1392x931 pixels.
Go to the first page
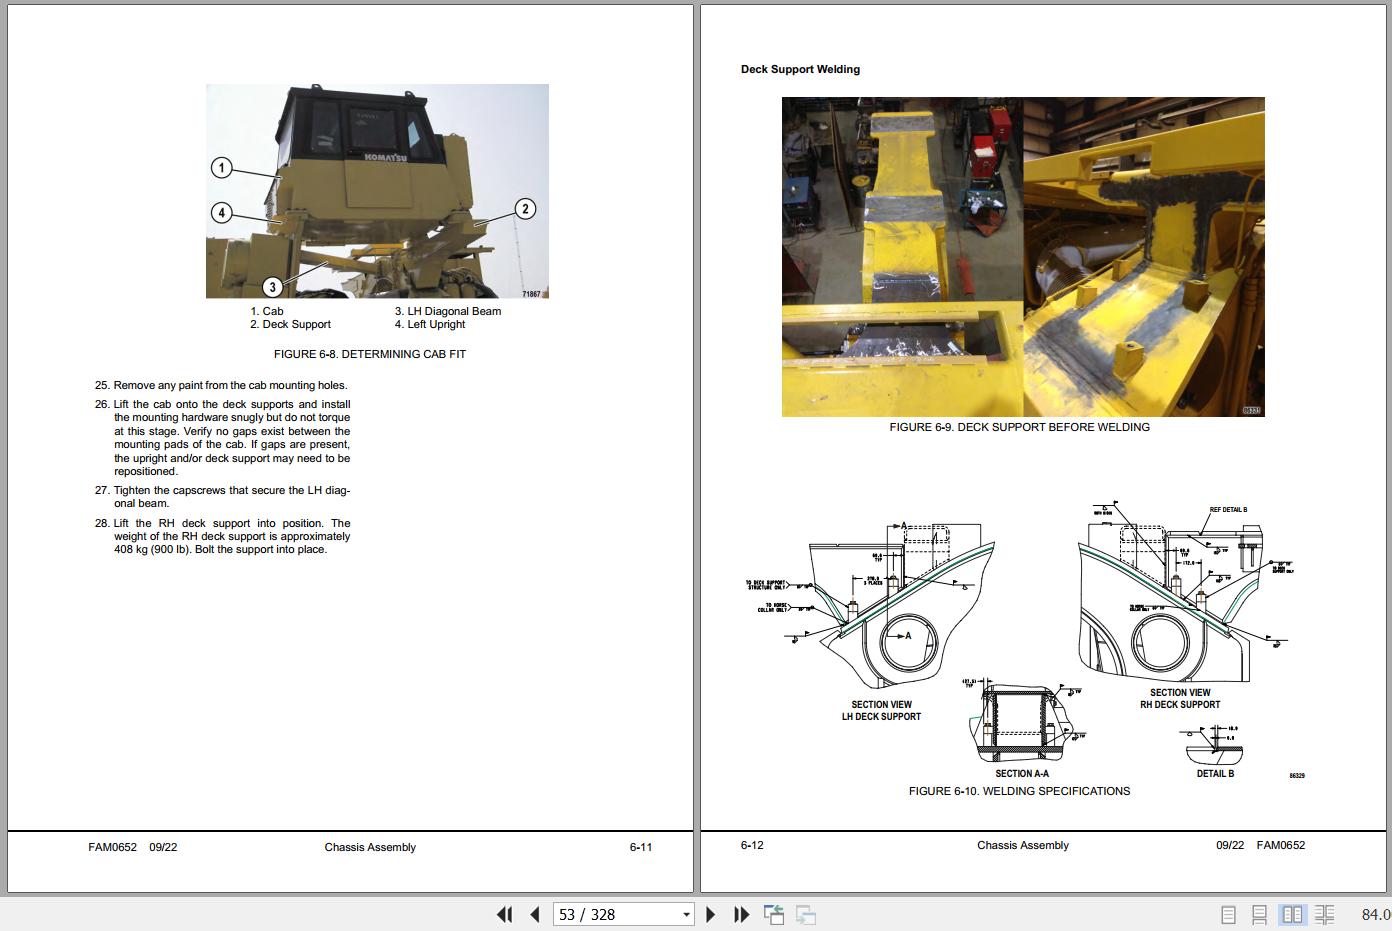coord(505,914)
